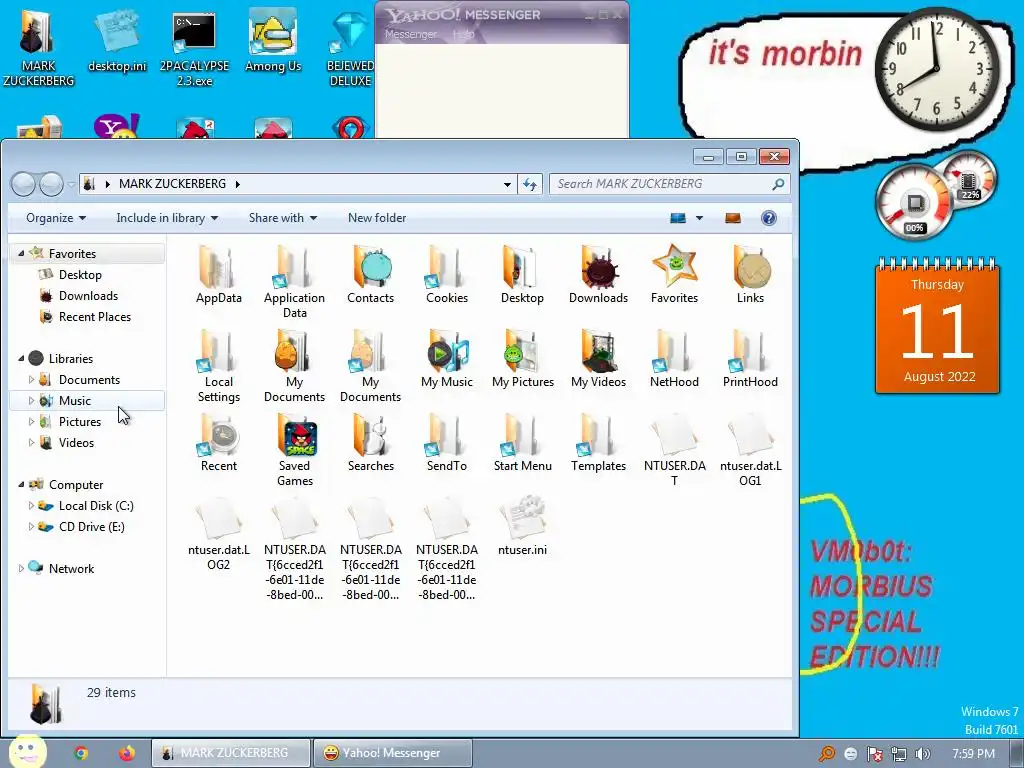Image resolution: width=1024 pixels, height=768 pixels.
Task: Expand the Network tree node
Action: point(21,569)
